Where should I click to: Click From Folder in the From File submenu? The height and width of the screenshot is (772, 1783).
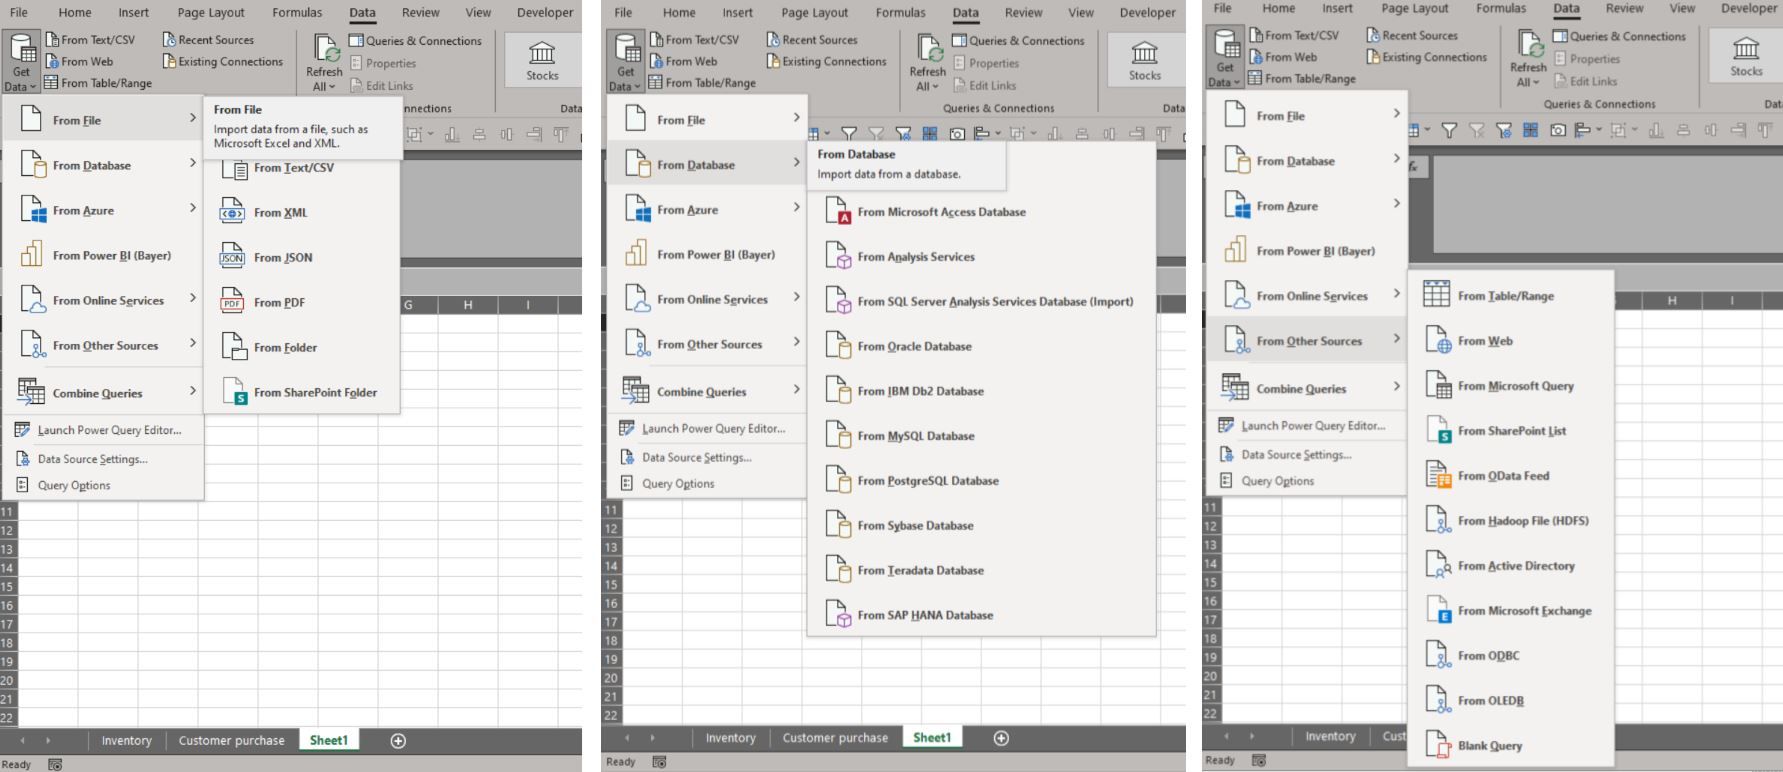[301, 347]
